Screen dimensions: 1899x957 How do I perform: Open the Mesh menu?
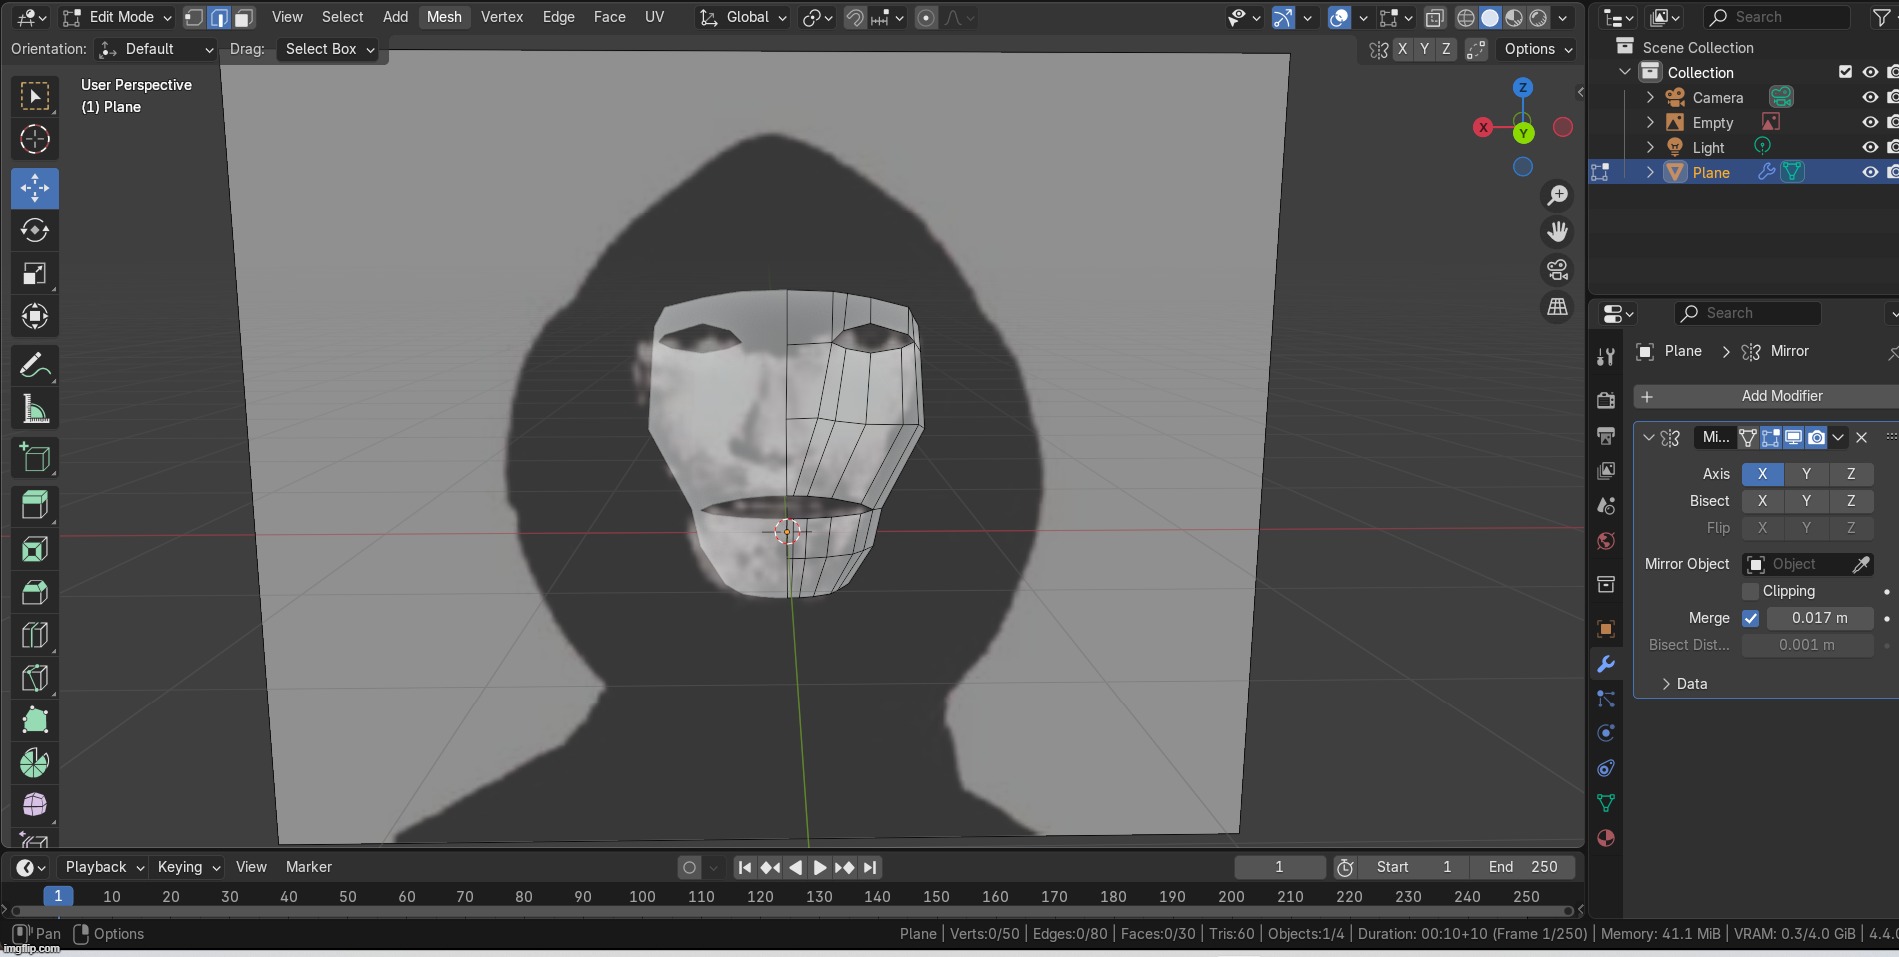pos(444,17)
